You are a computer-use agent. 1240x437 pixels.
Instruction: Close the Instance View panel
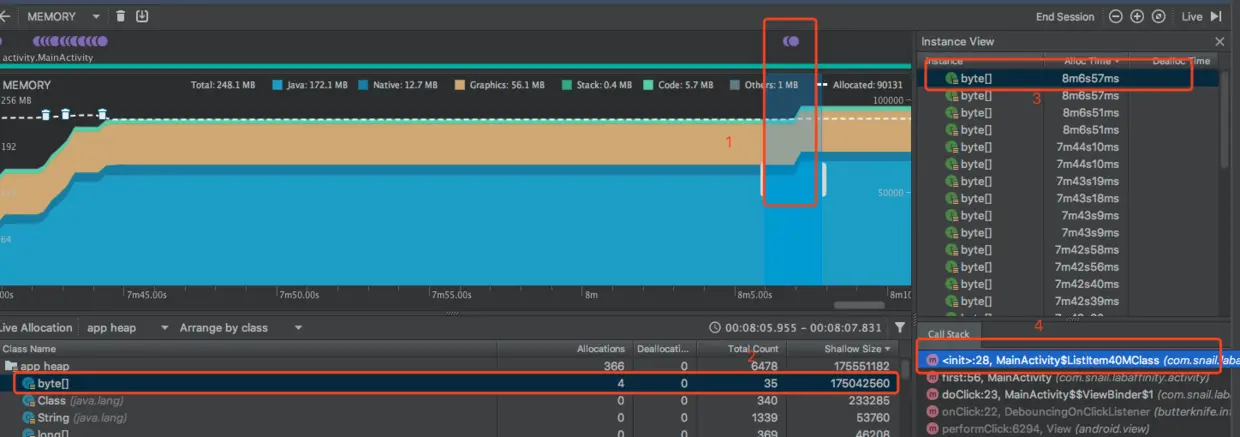click(x=1219, y=41)
